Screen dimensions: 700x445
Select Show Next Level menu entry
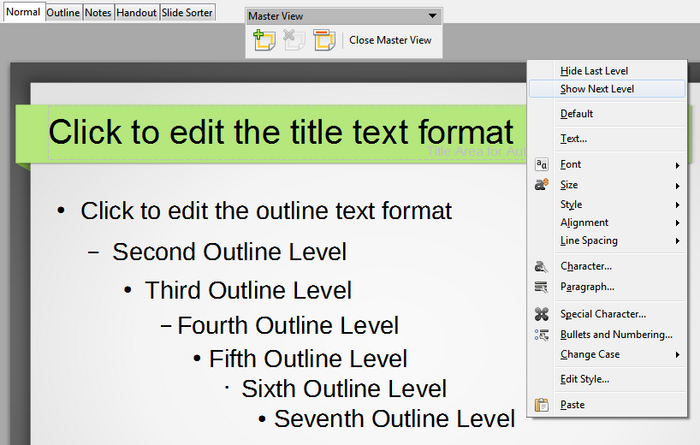point(597,89)
